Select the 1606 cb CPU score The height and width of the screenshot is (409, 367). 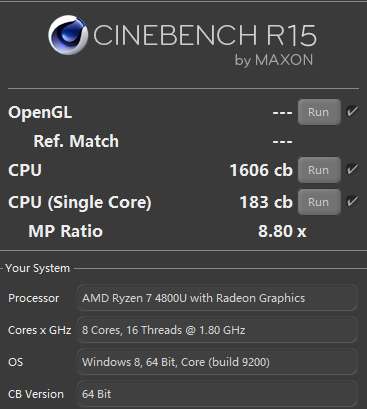click(x=261, y=170)
